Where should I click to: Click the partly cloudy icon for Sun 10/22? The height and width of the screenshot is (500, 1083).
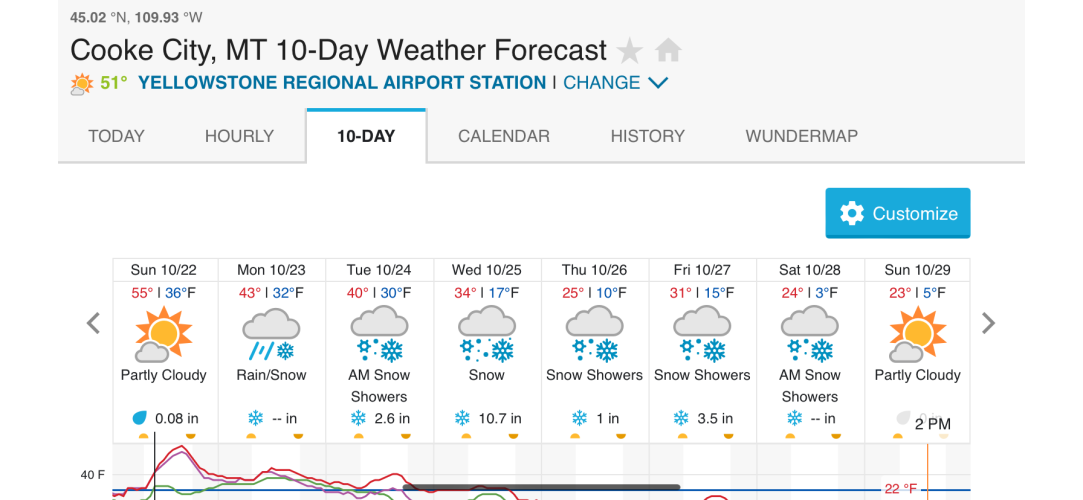[164, 335]
